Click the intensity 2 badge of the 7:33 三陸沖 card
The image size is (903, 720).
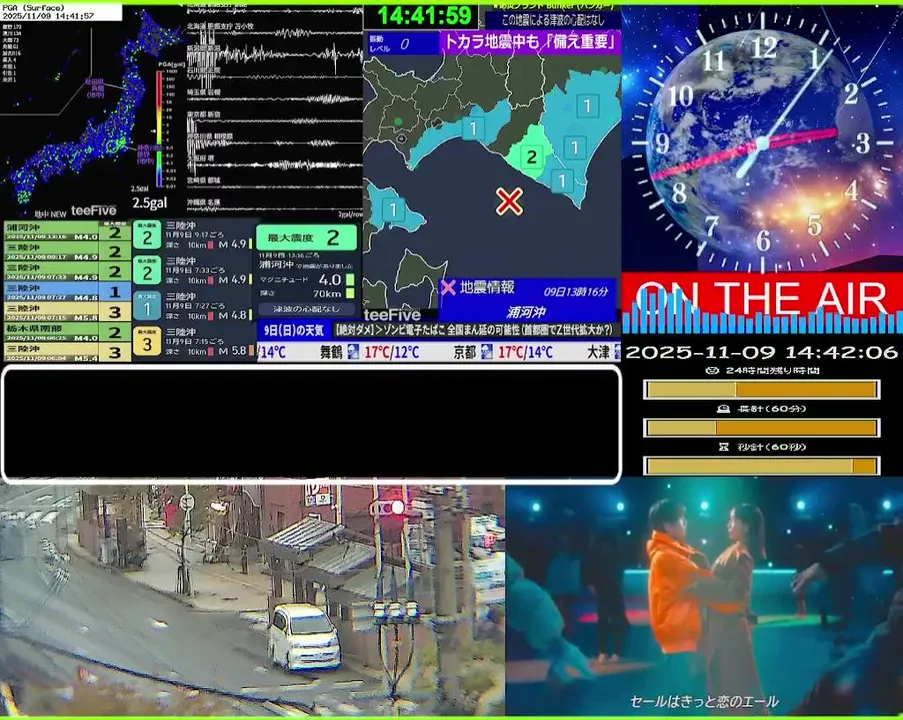coord(147,271)
